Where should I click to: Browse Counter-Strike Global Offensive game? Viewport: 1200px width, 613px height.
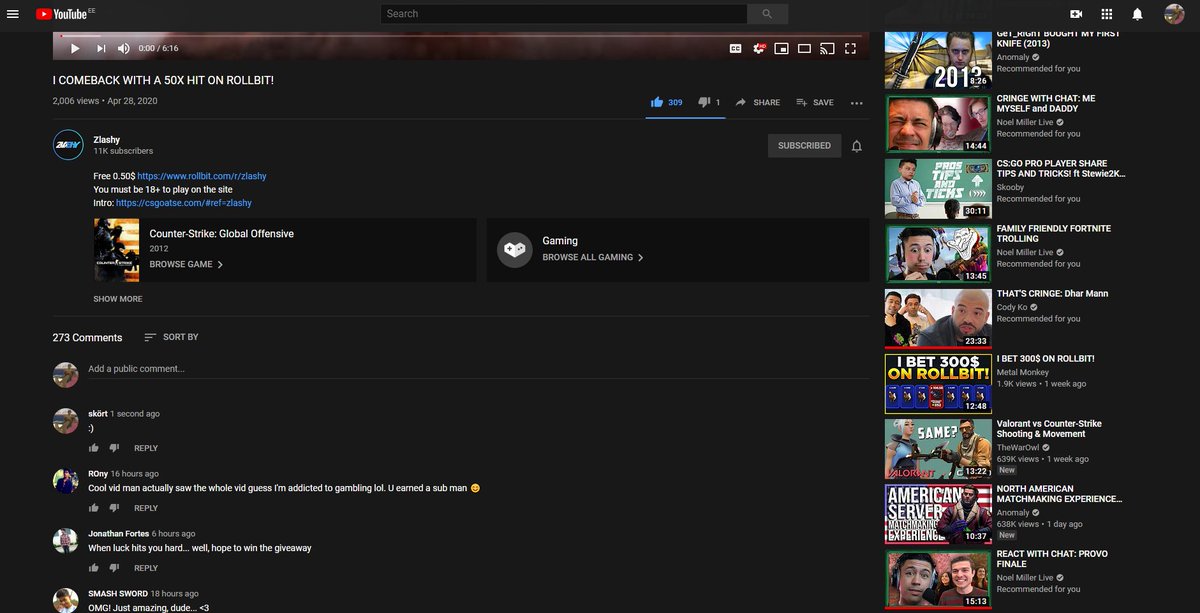coord(186,264)
